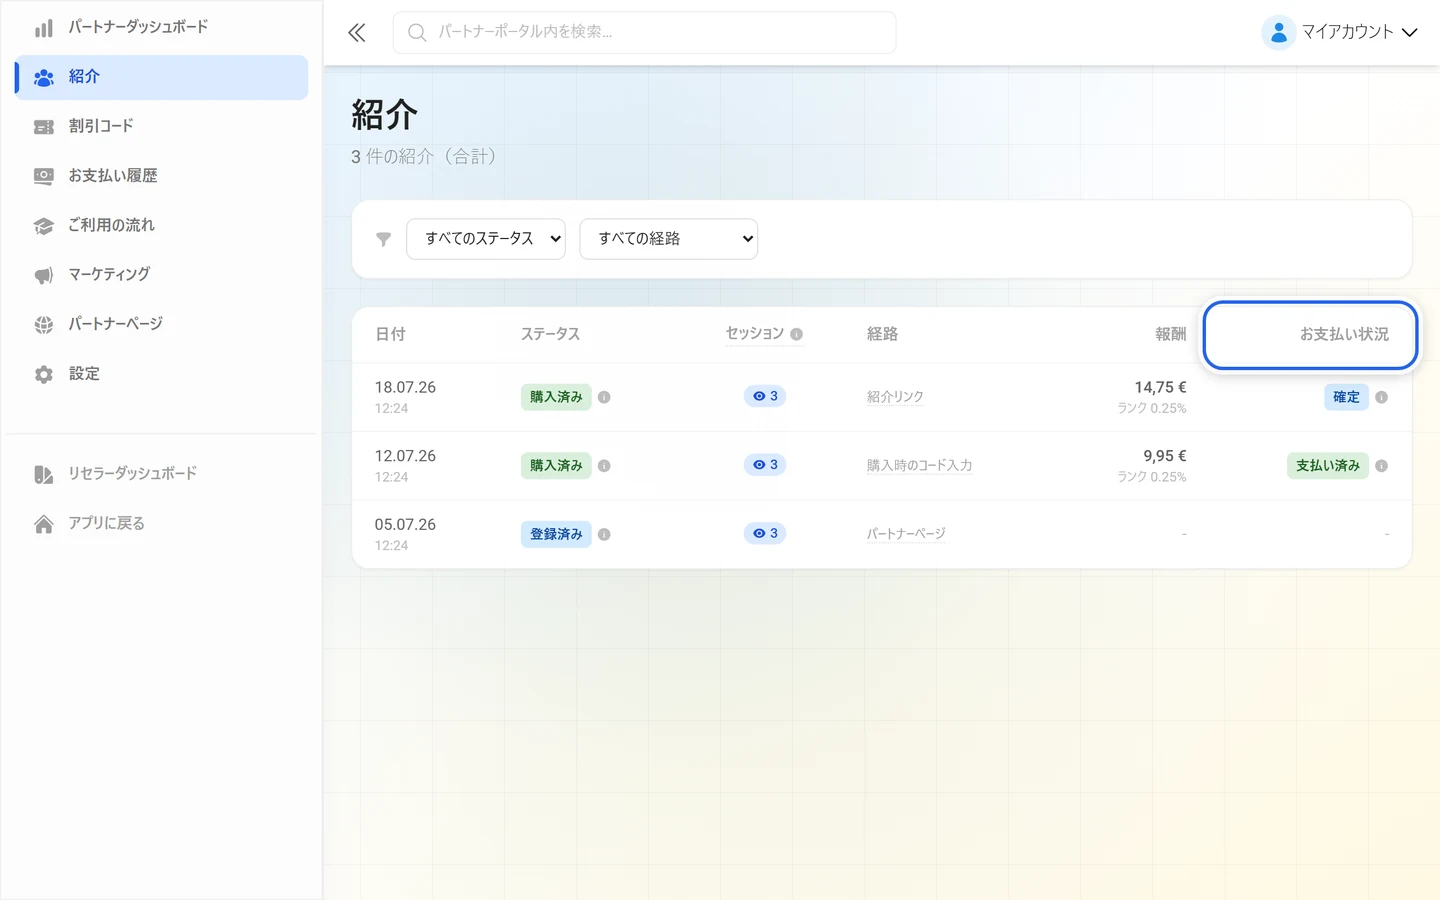
Task: Click status info icon in 05.07.26 row
Action: pyautogui.click(x=604, y=534)
